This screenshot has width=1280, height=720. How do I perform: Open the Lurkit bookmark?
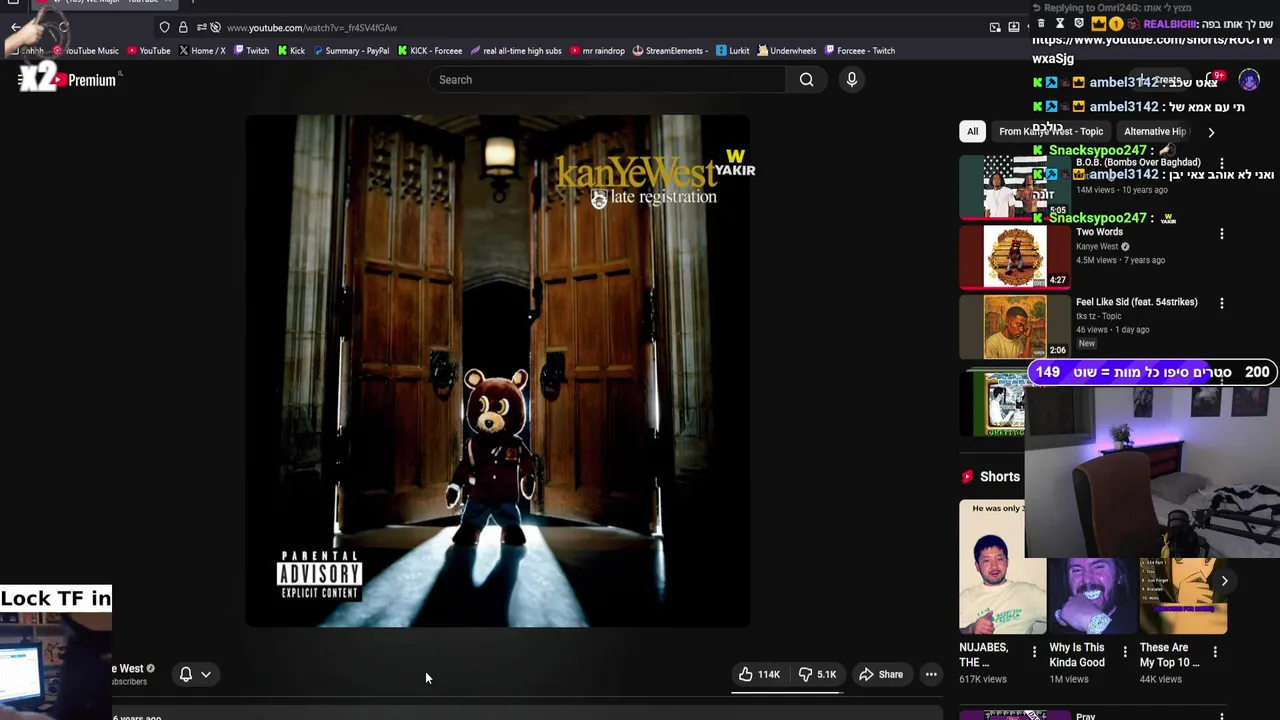733,50
